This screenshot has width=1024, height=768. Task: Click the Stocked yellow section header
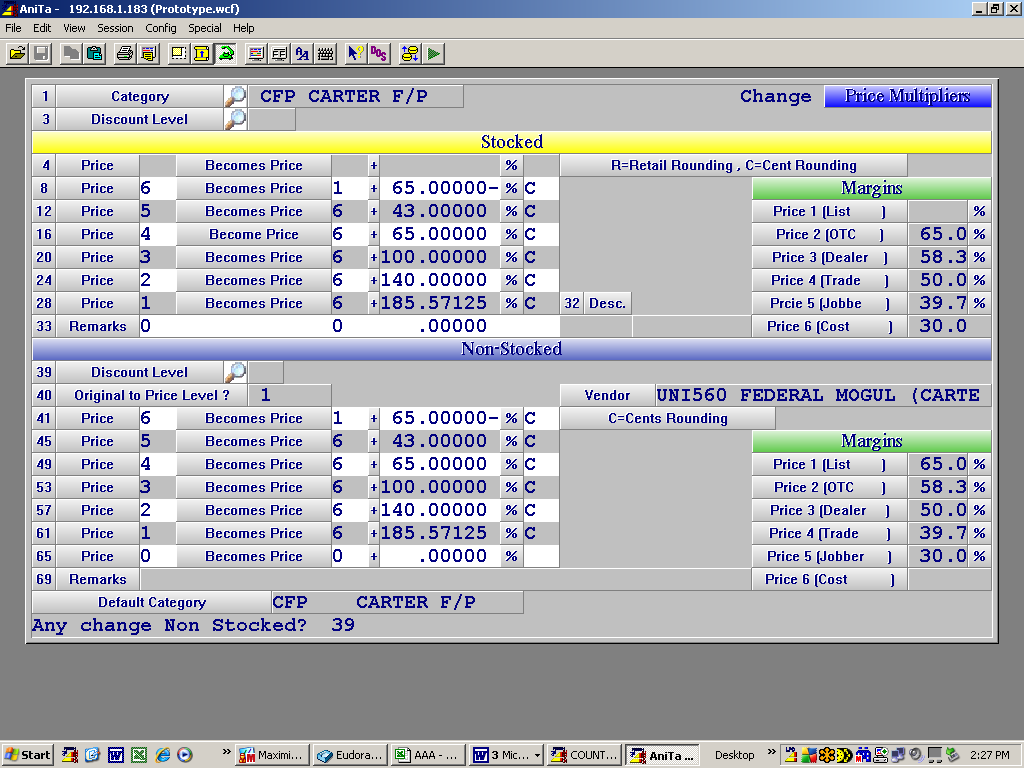512,142
